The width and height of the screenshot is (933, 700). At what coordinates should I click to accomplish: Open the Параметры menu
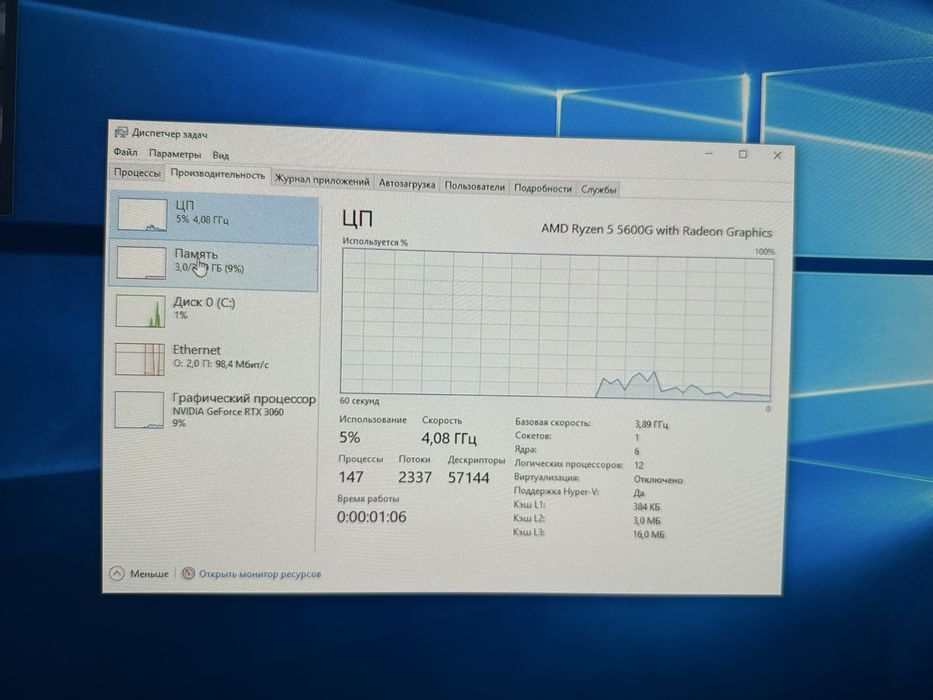coord(175,154)
